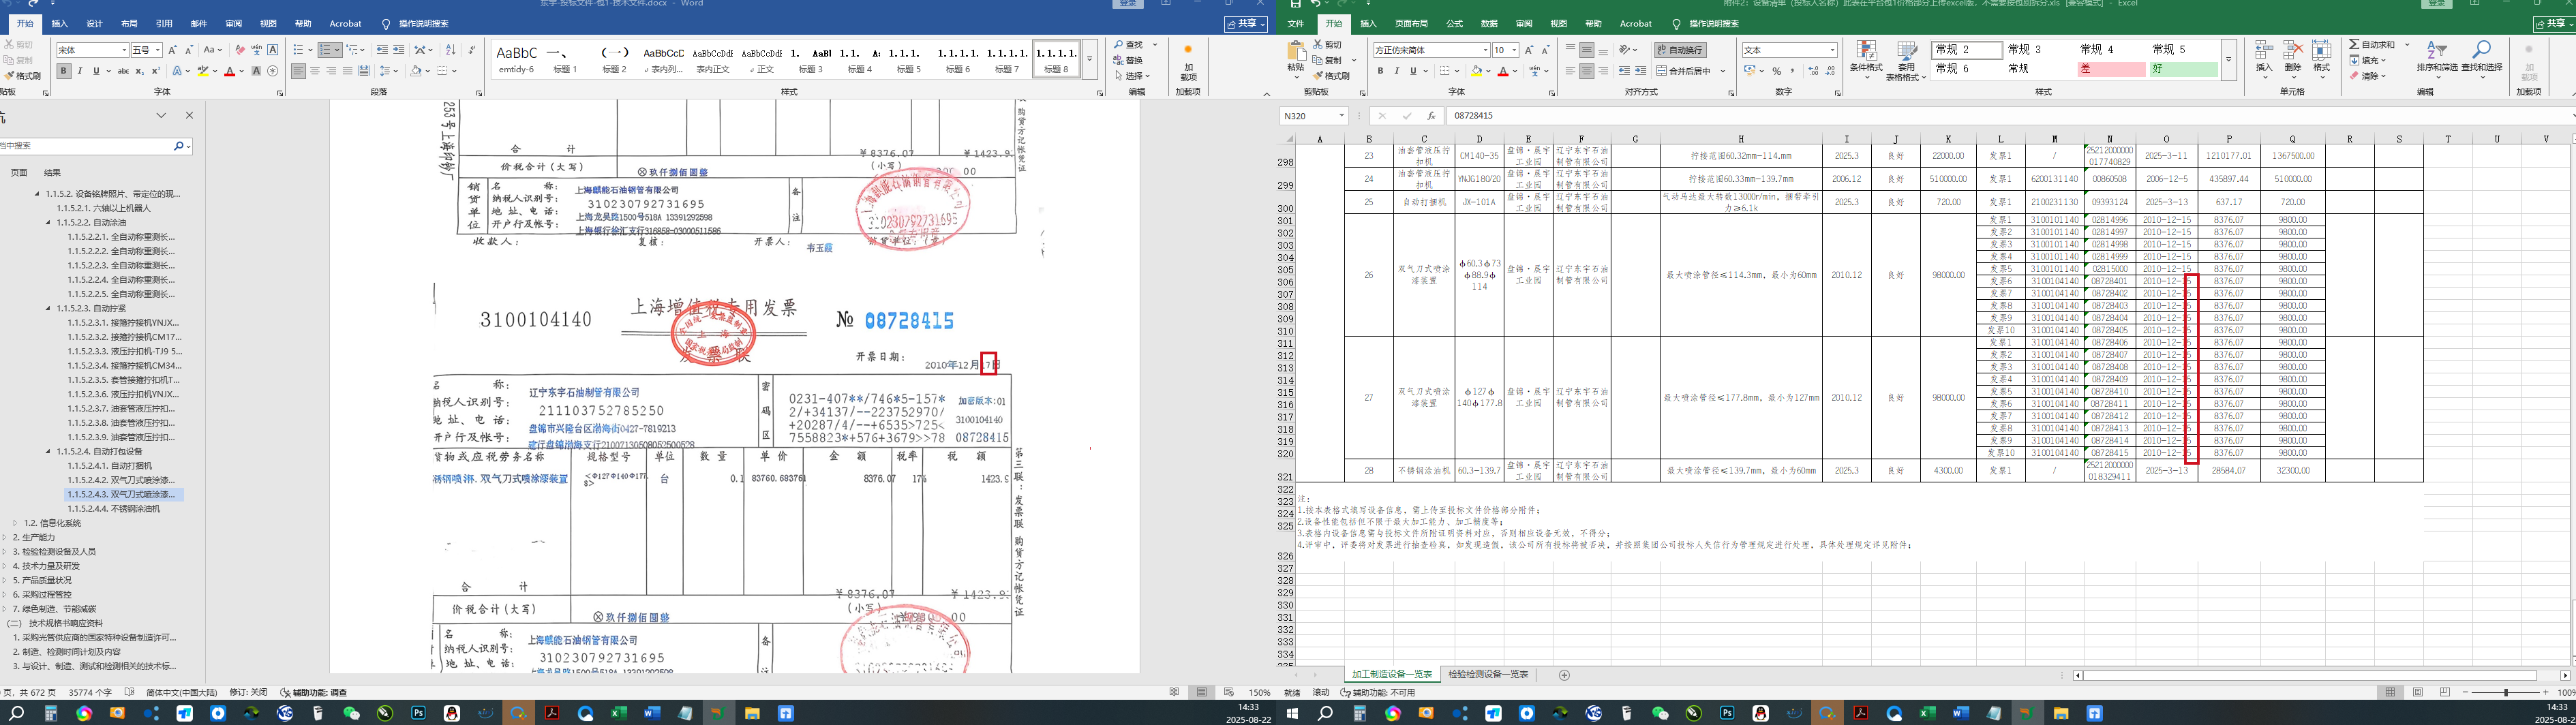Click Excel's insert function fx icon
Screen dimensions: 2576x725
pos(1431,116)
